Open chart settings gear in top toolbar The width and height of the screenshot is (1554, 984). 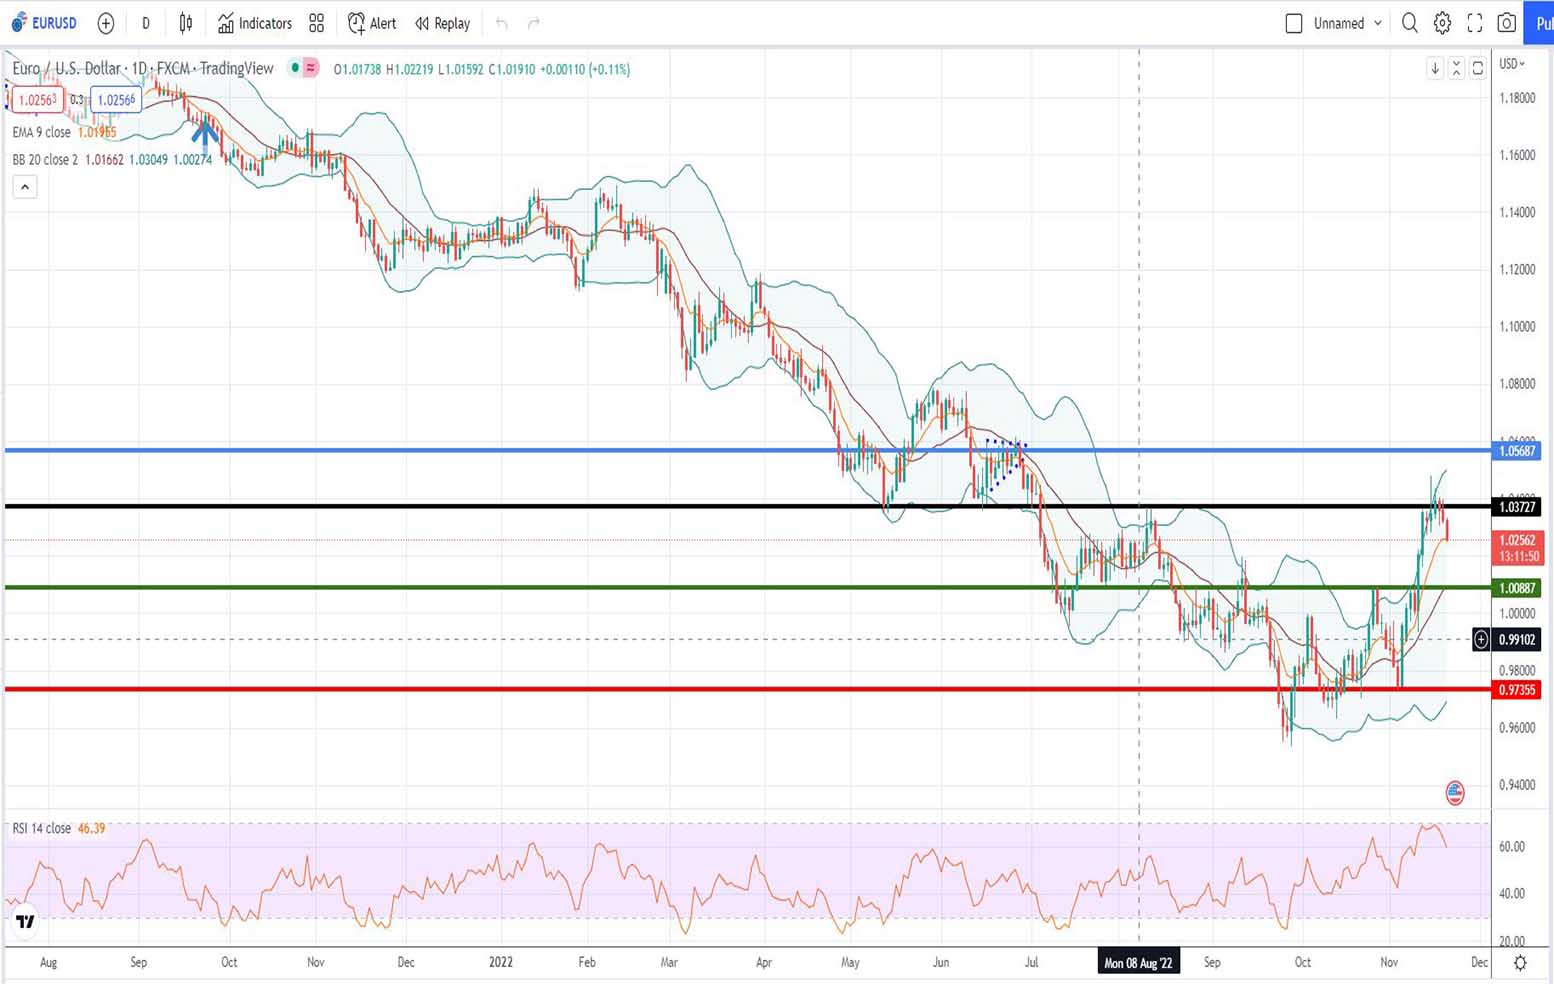click(1442, 23)
